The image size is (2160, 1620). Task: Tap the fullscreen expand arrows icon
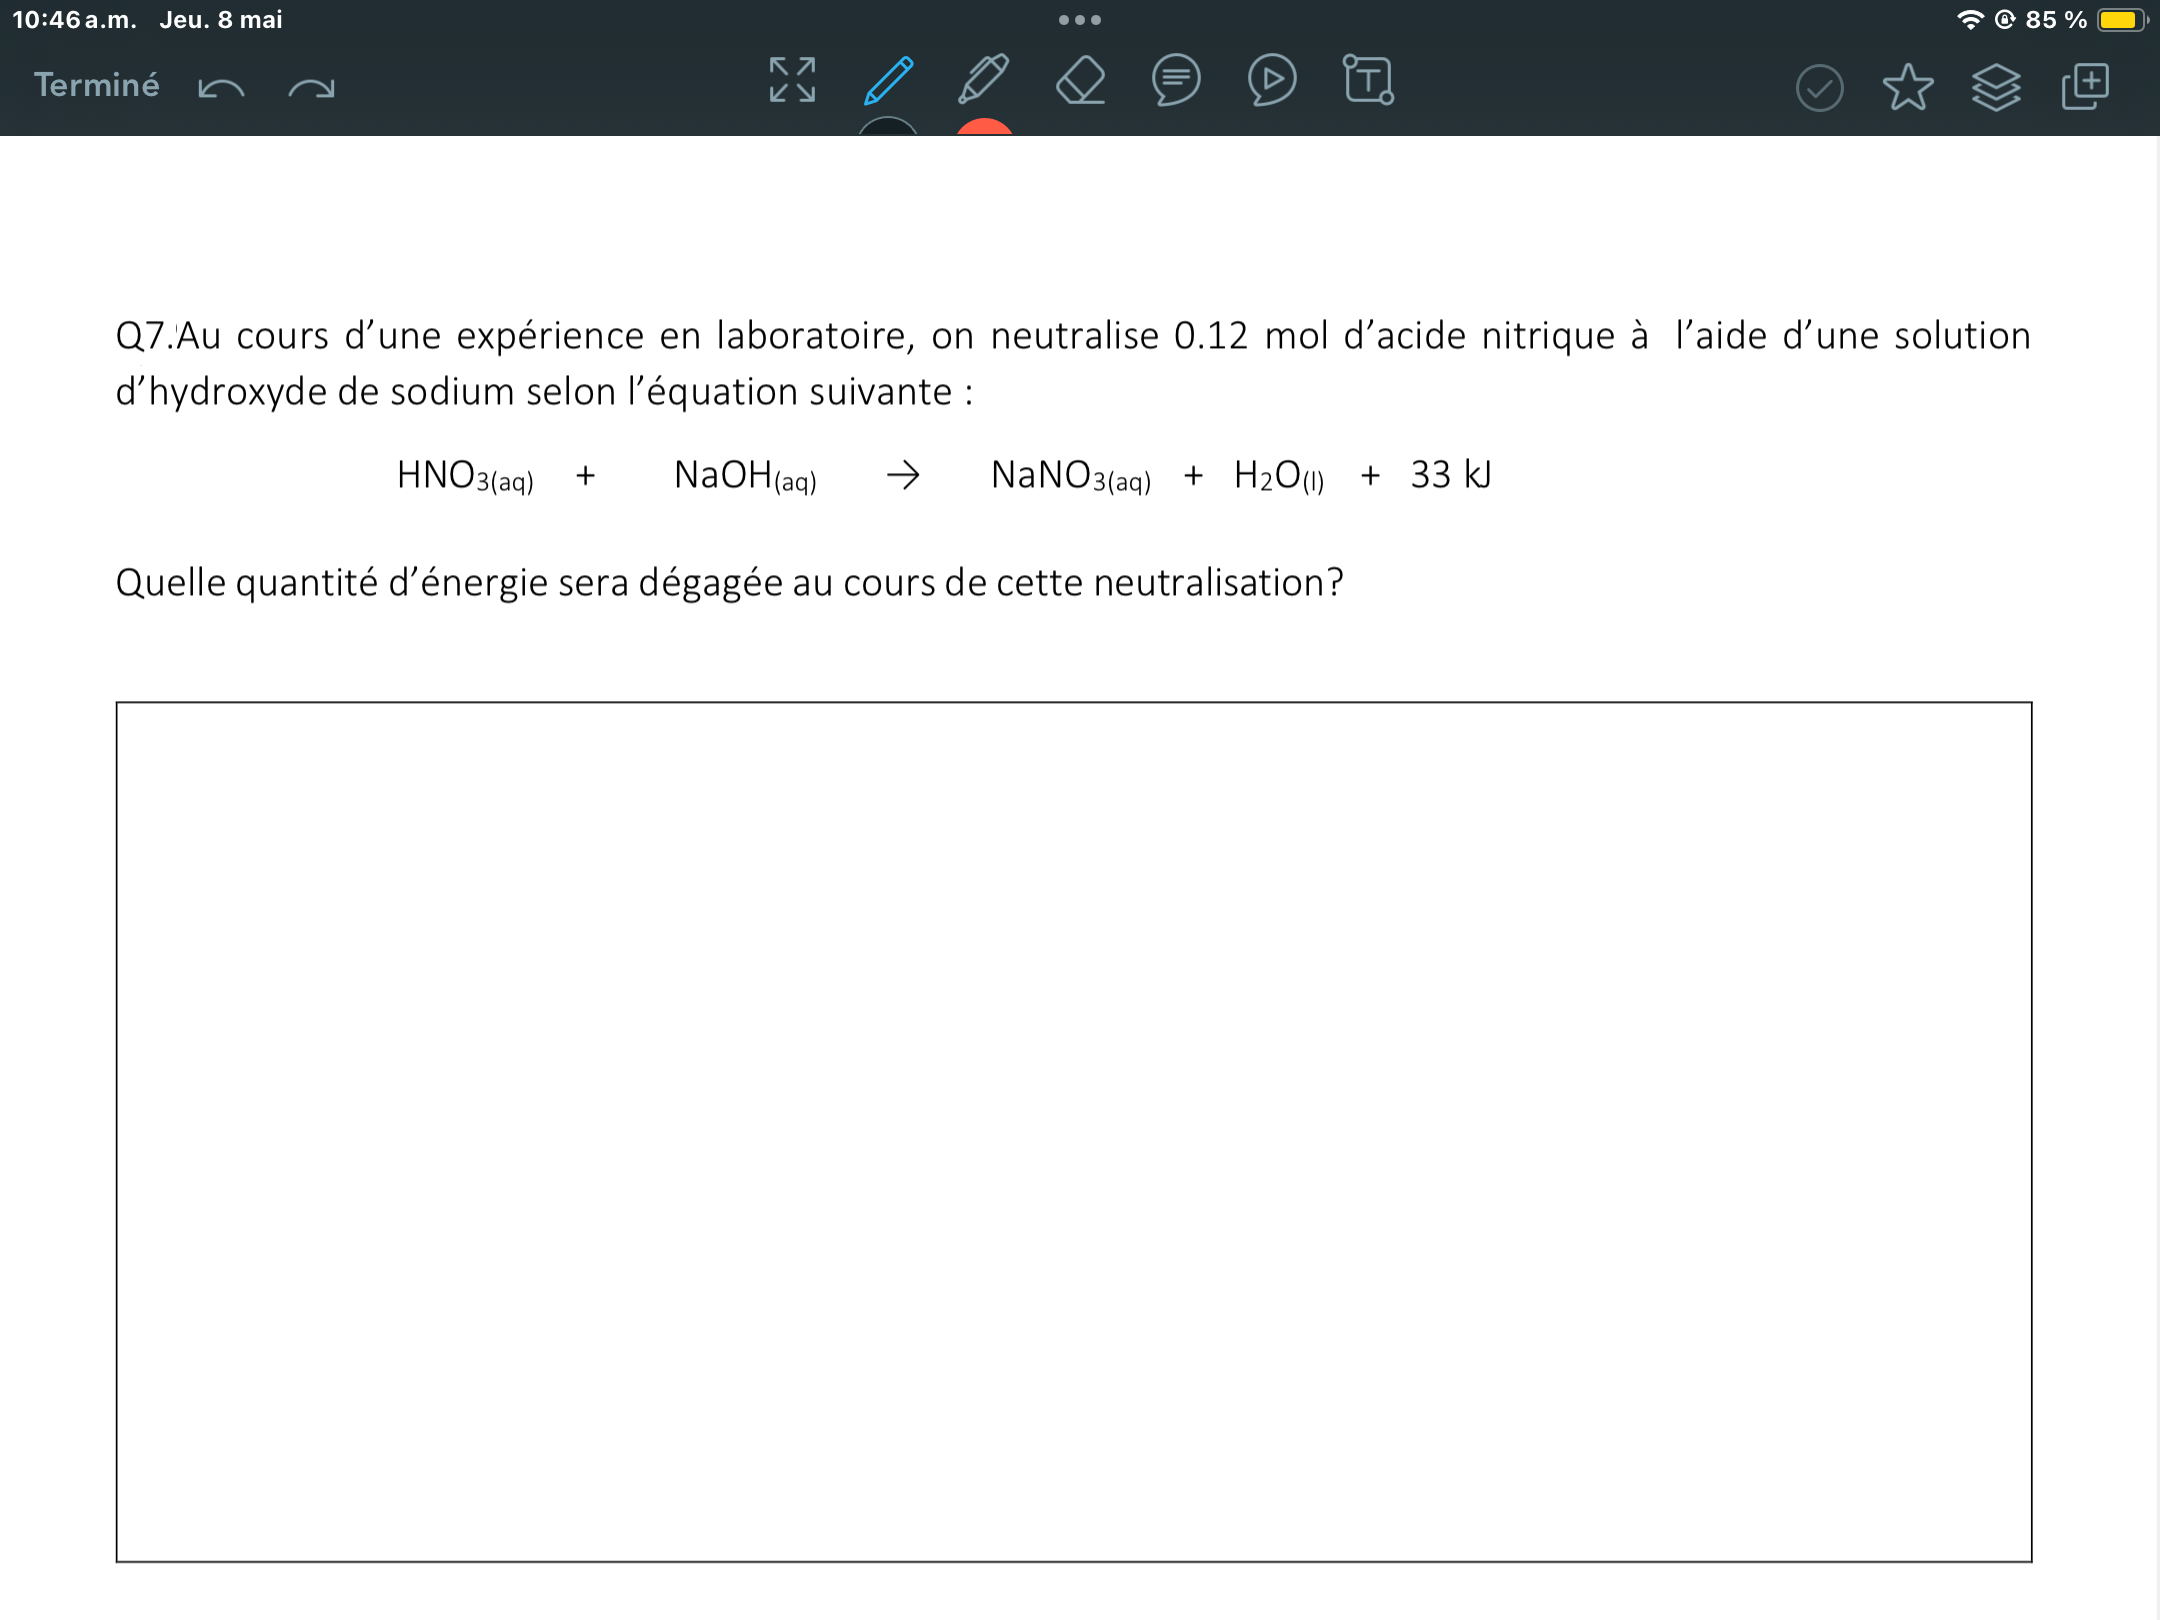point(792,80)
